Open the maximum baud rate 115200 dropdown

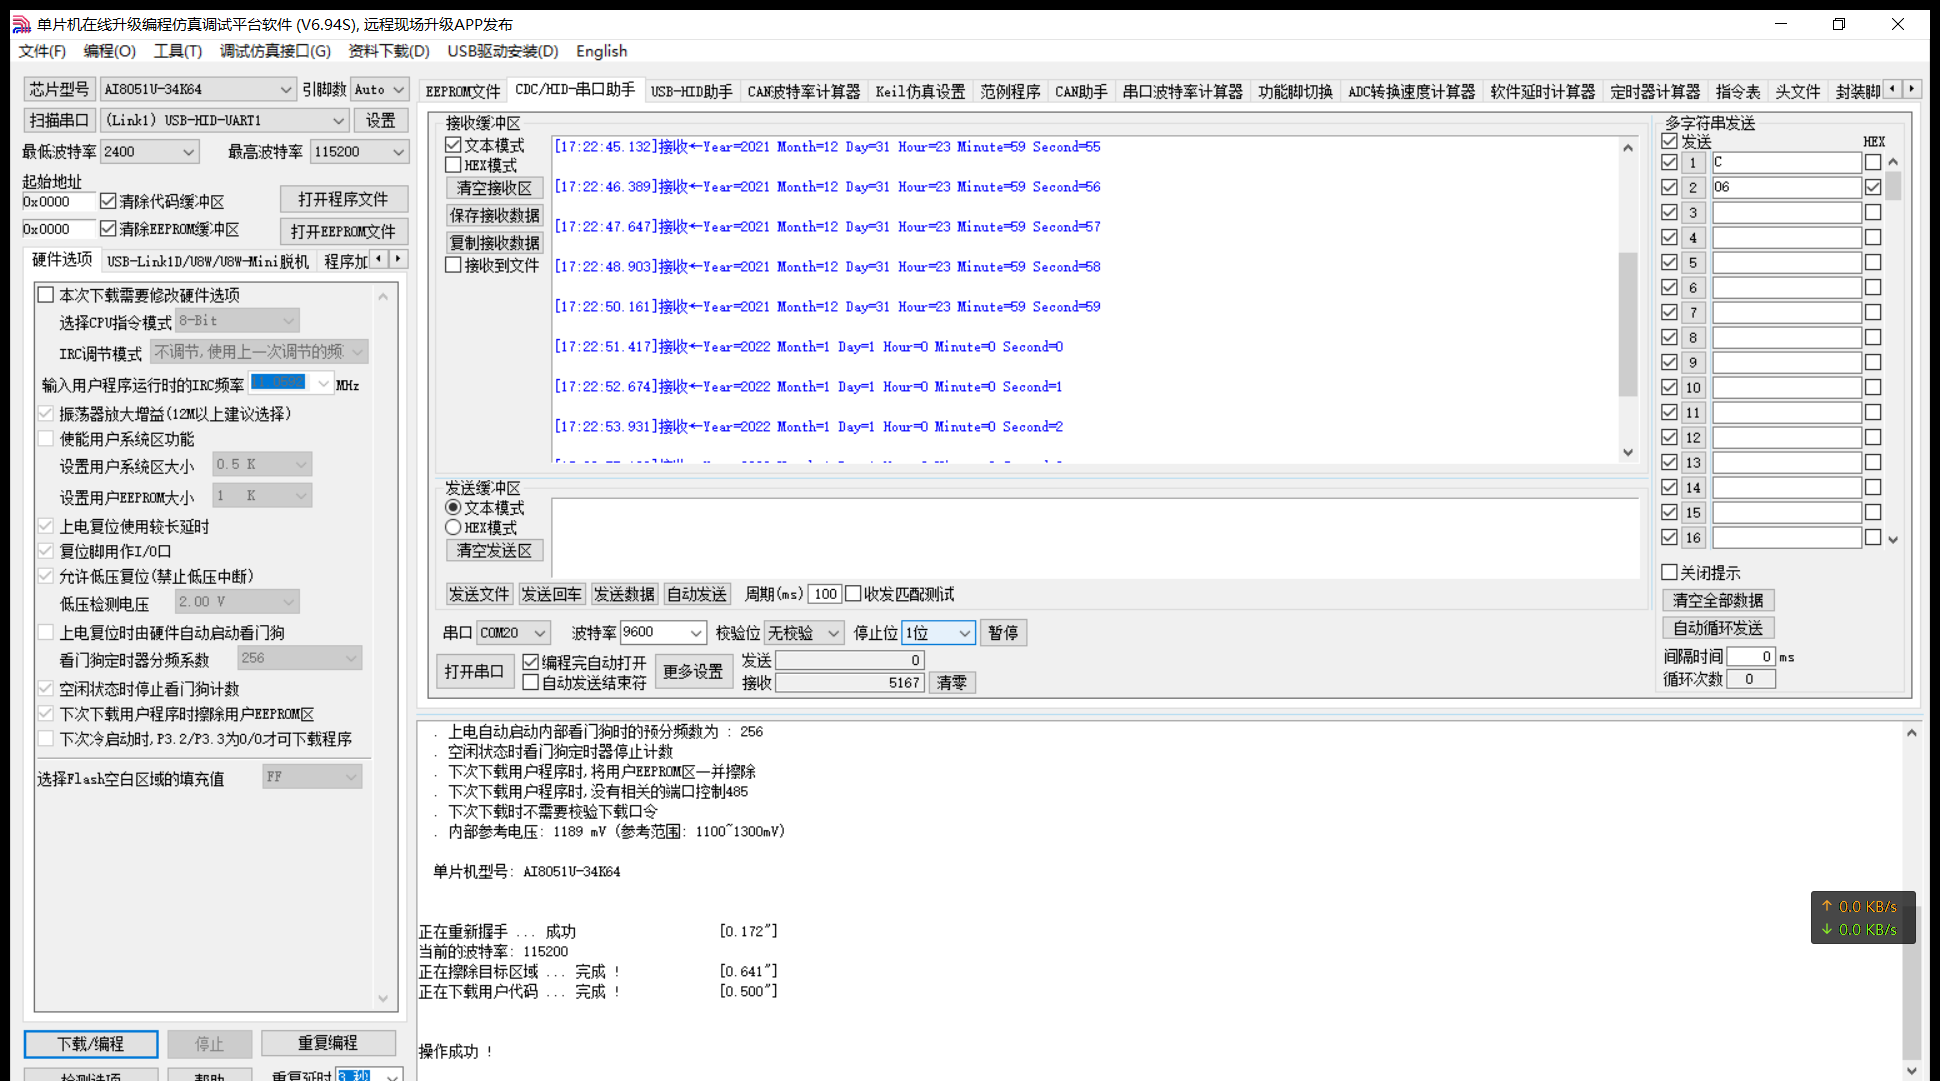398,152
